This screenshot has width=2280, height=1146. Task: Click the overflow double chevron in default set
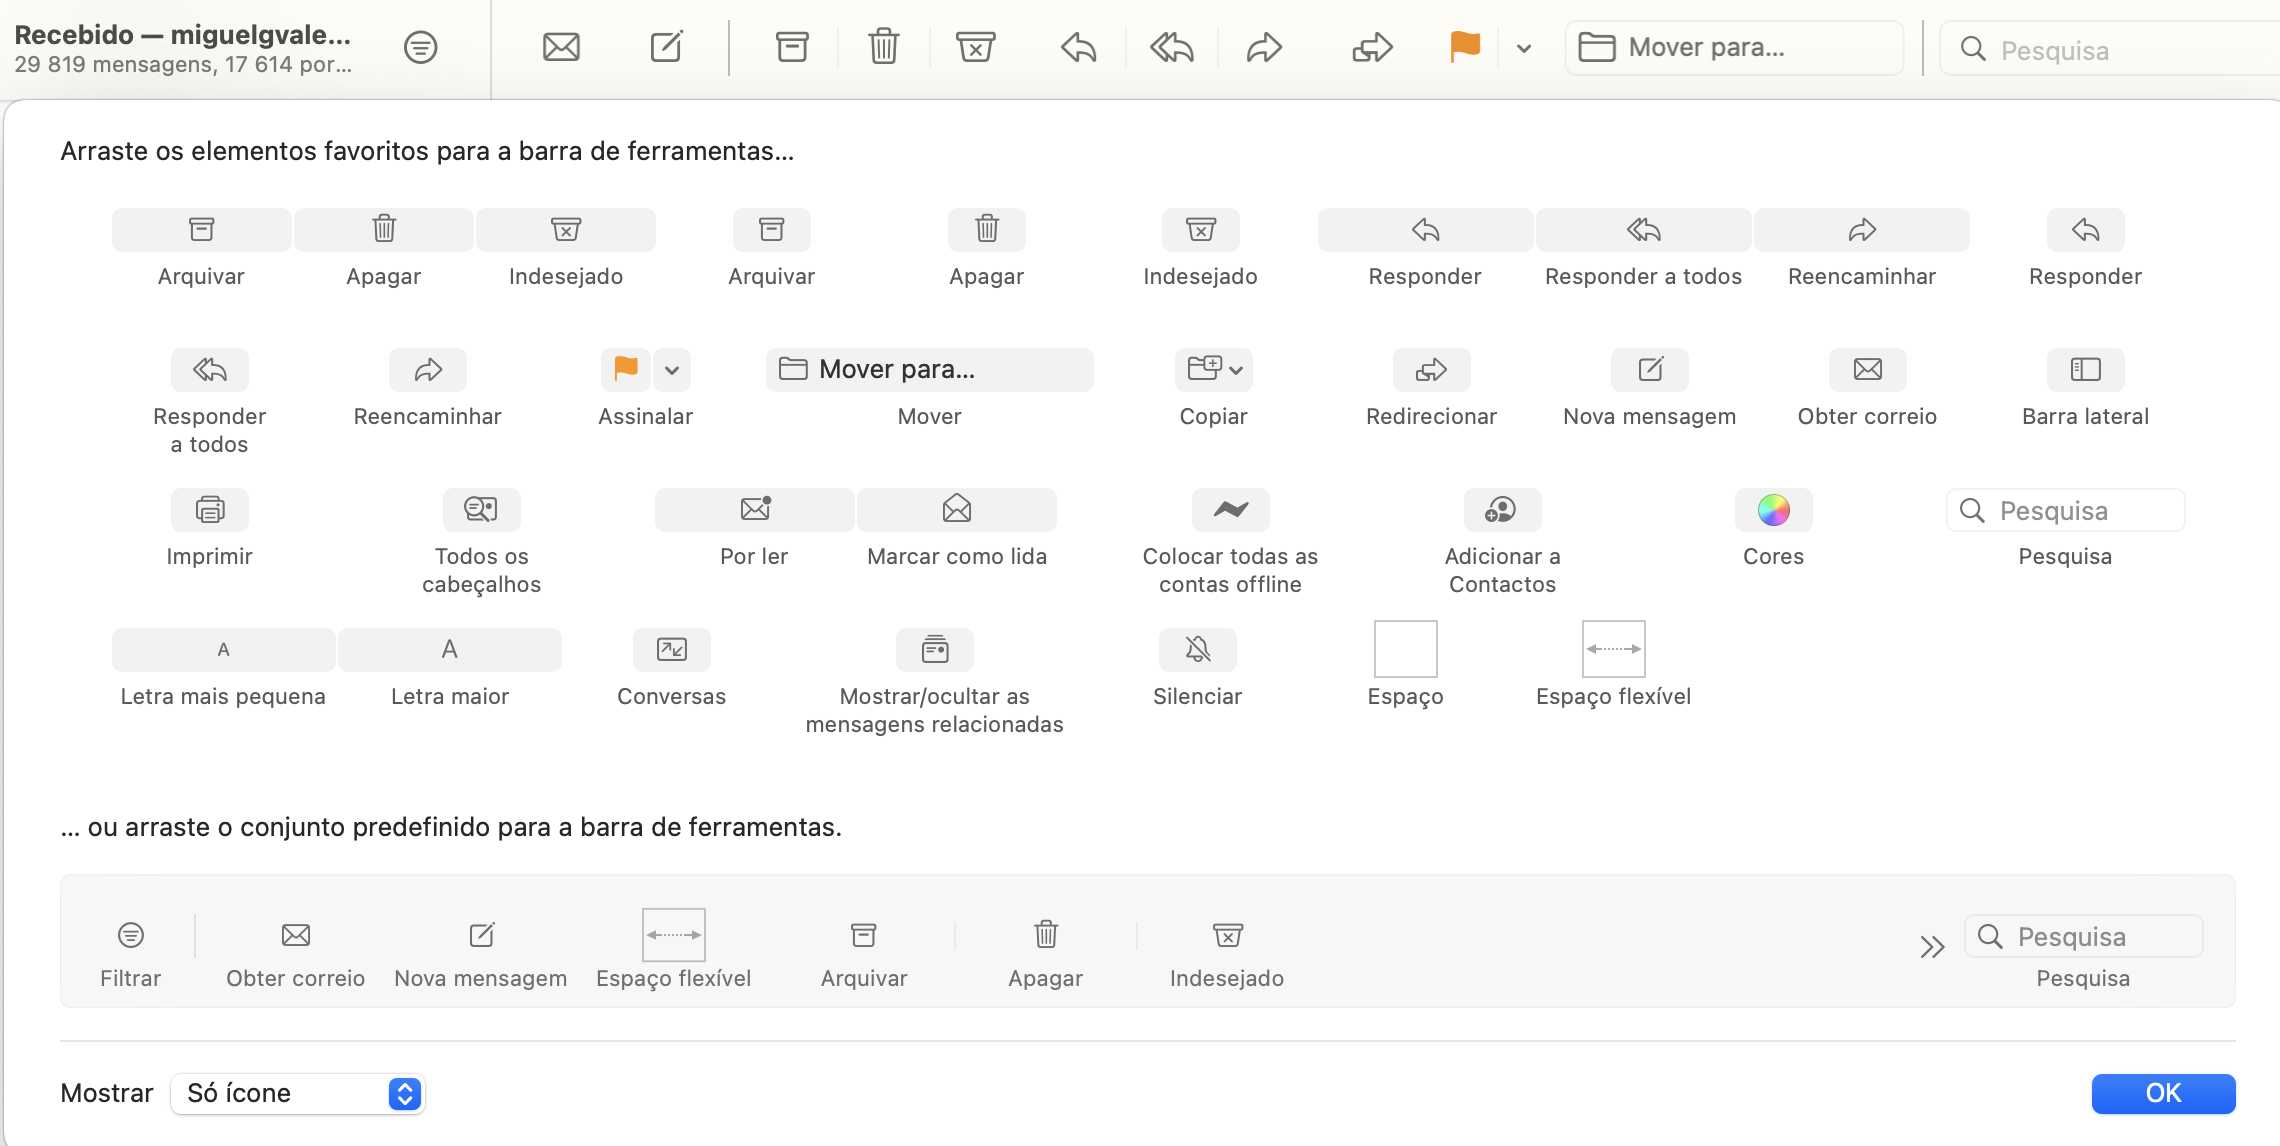pos(1932,947)
